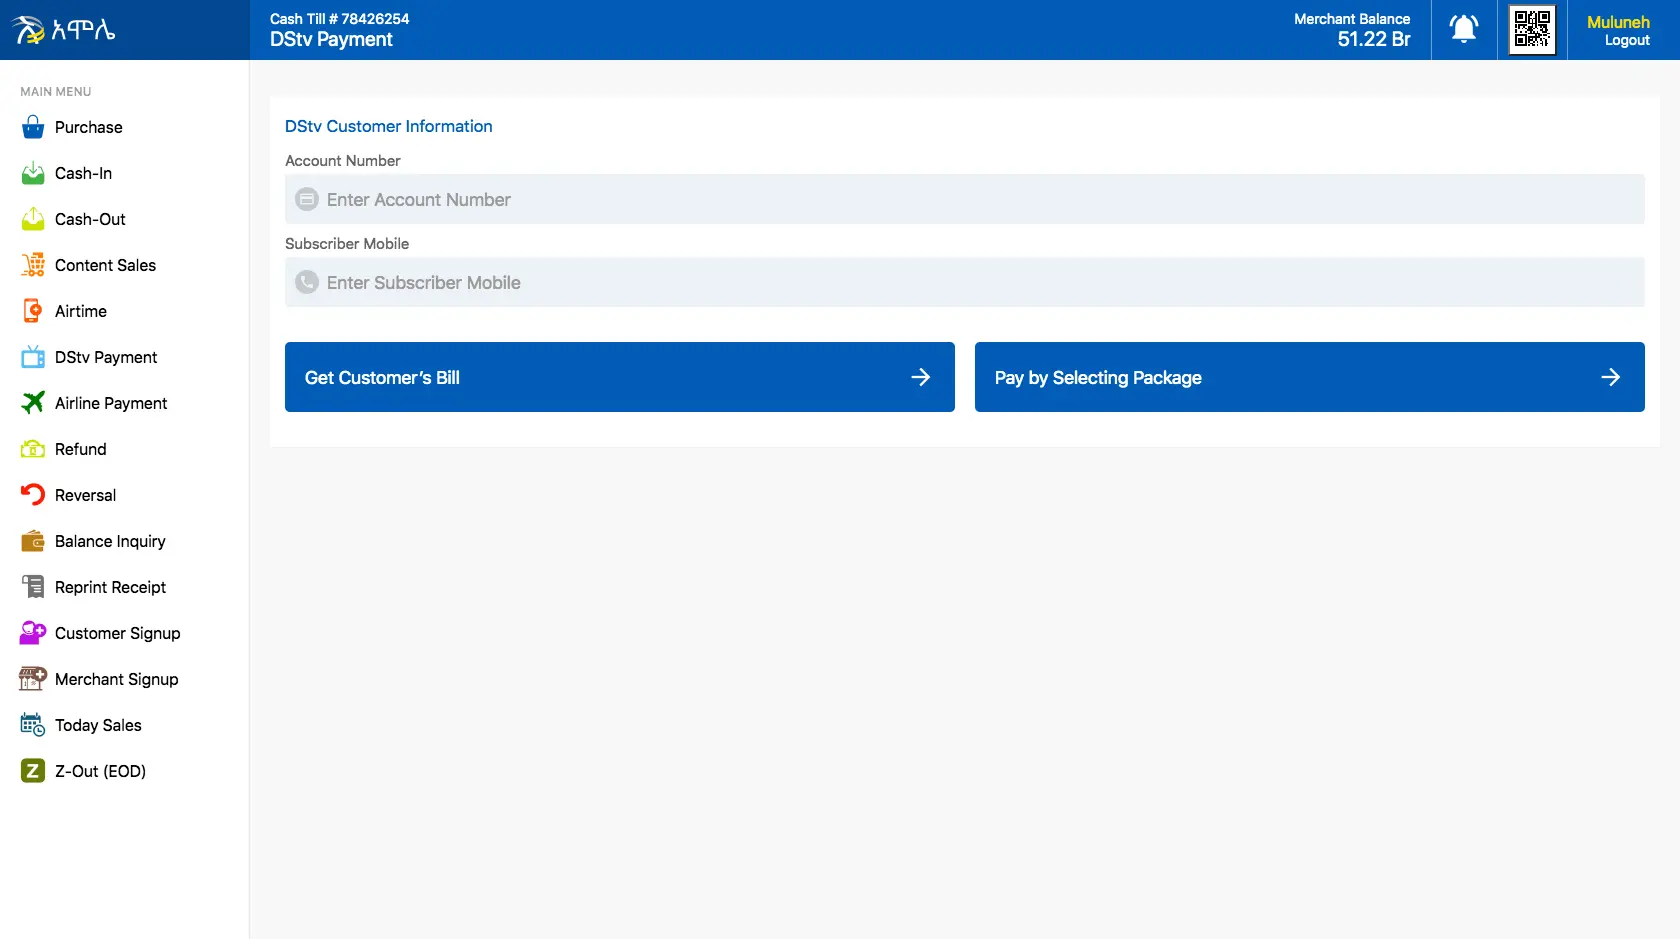This screenshot has width=1680, height=939.
Task: Open the QR code scanner icon
Action: tap(1531, 29)
